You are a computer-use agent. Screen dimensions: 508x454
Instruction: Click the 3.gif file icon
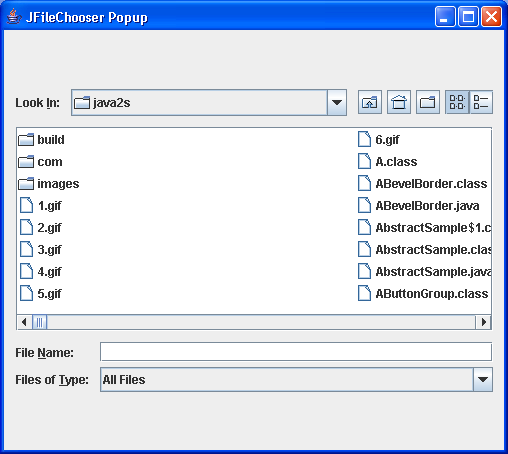tap(26, 249)
